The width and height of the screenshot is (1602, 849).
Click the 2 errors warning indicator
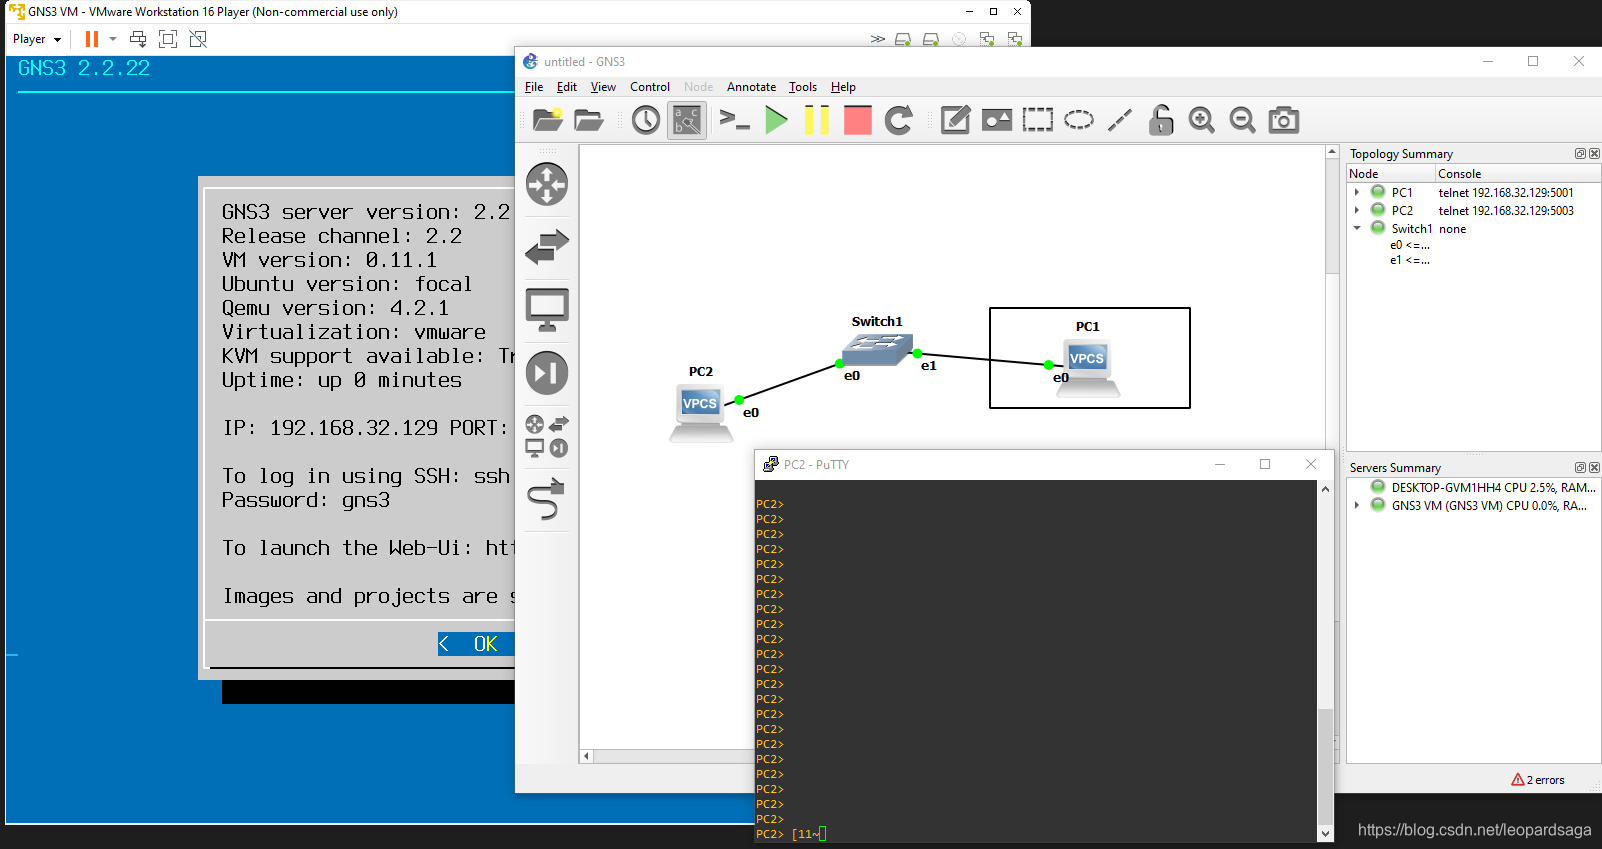pos(1538,780)
